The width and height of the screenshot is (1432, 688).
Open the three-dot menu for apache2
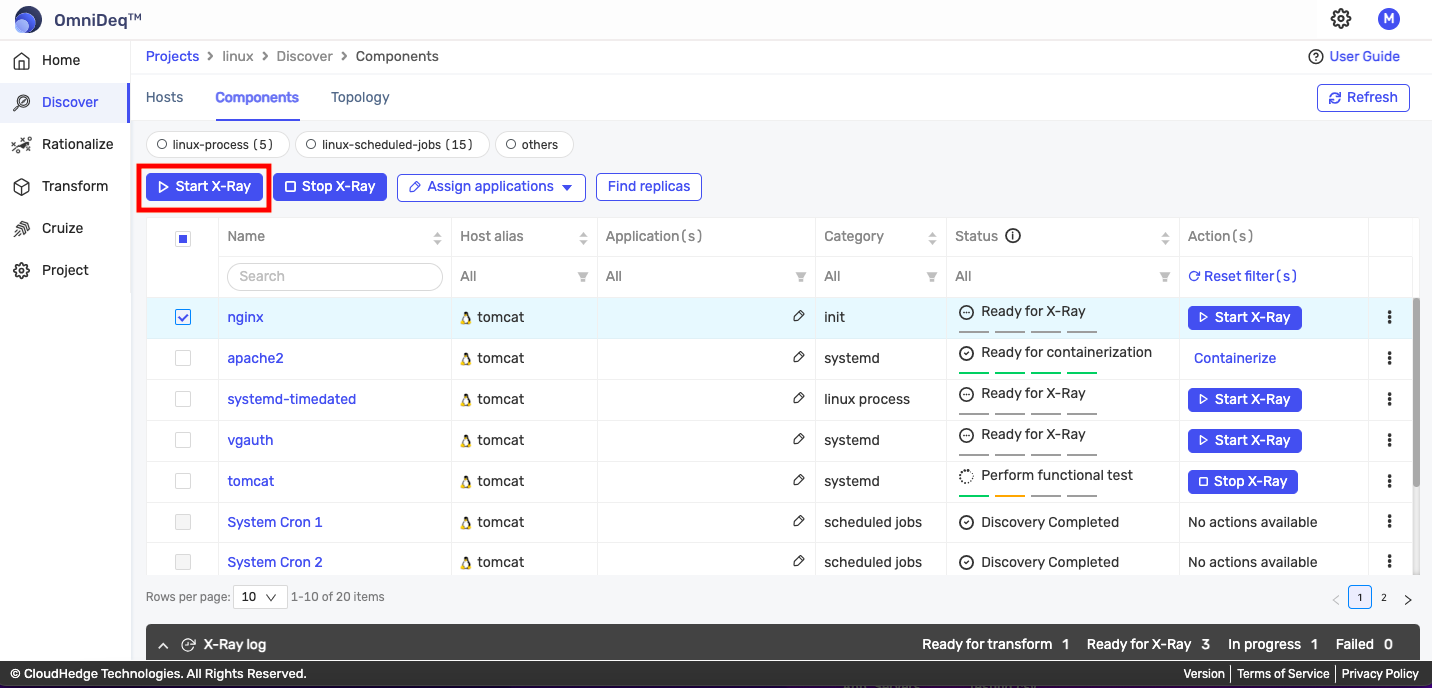point(1389,358)
